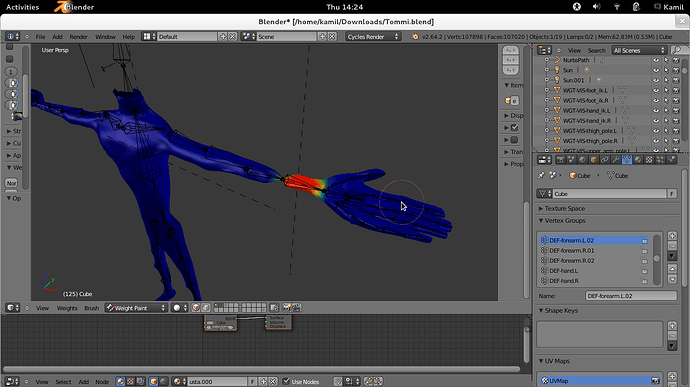Open vertex group specials down-arrow menu
The height and width of the screenshot is (387, 690).
672,256
